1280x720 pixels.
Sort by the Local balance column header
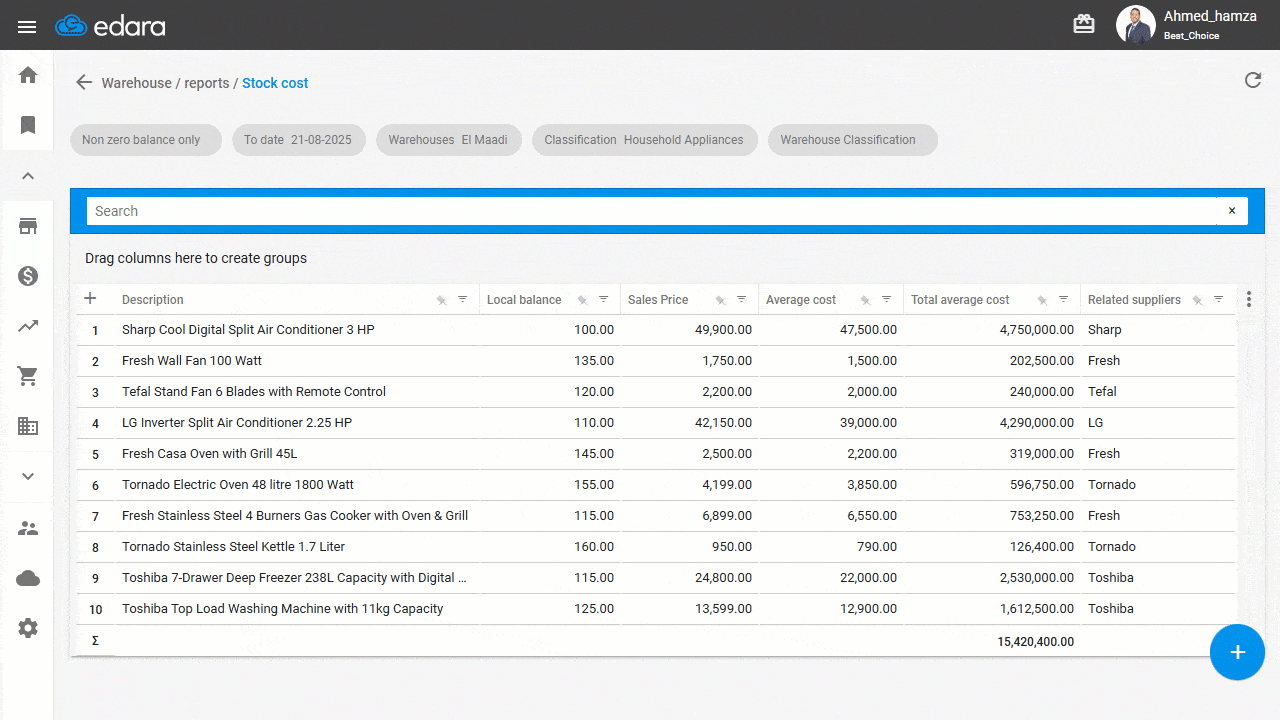[x=524, y=300]
